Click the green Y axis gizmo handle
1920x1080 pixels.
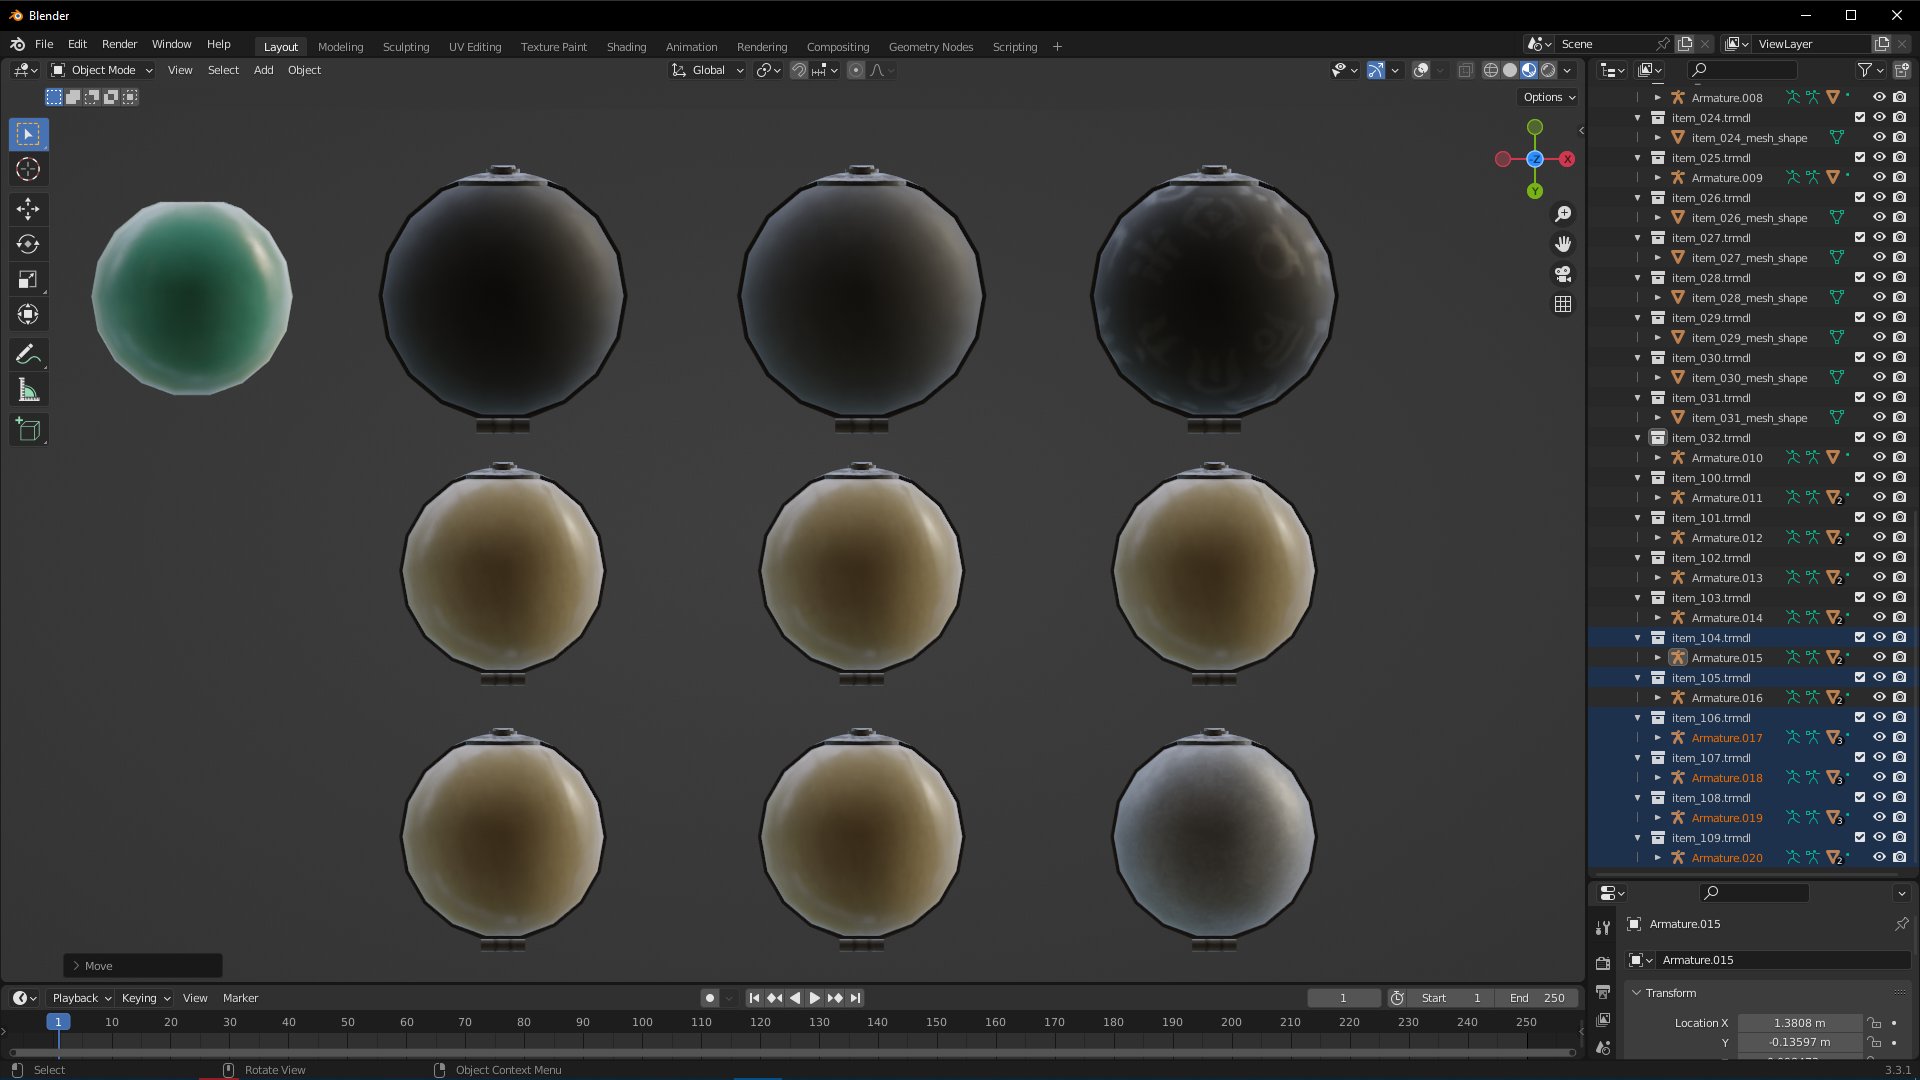[x=1535, y=191]
